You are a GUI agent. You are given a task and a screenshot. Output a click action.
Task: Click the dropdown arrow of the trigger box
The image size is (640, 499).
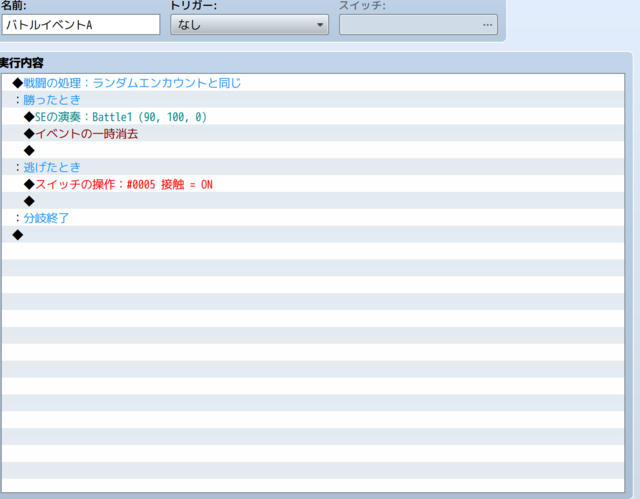[320, 25]
